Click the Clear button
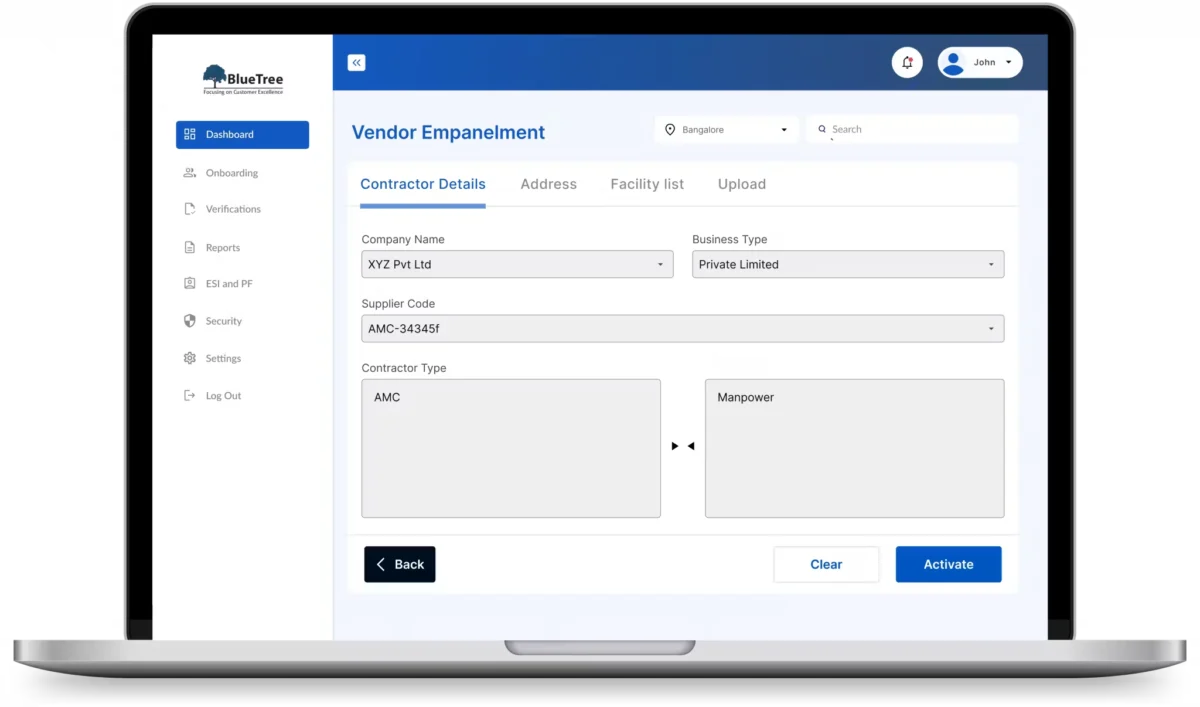The height and width of the screenshot is (707, 1200). tap(826, 564)
